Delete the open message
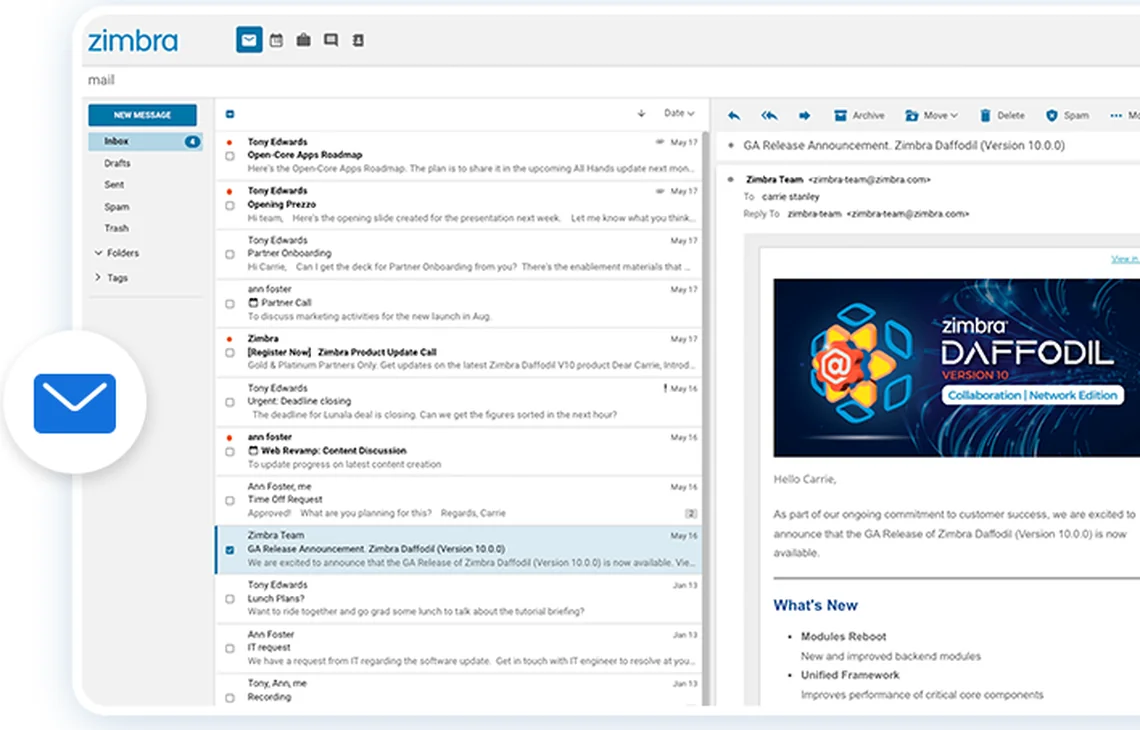Screen dimensions: 1140x730 (1002, 116)
